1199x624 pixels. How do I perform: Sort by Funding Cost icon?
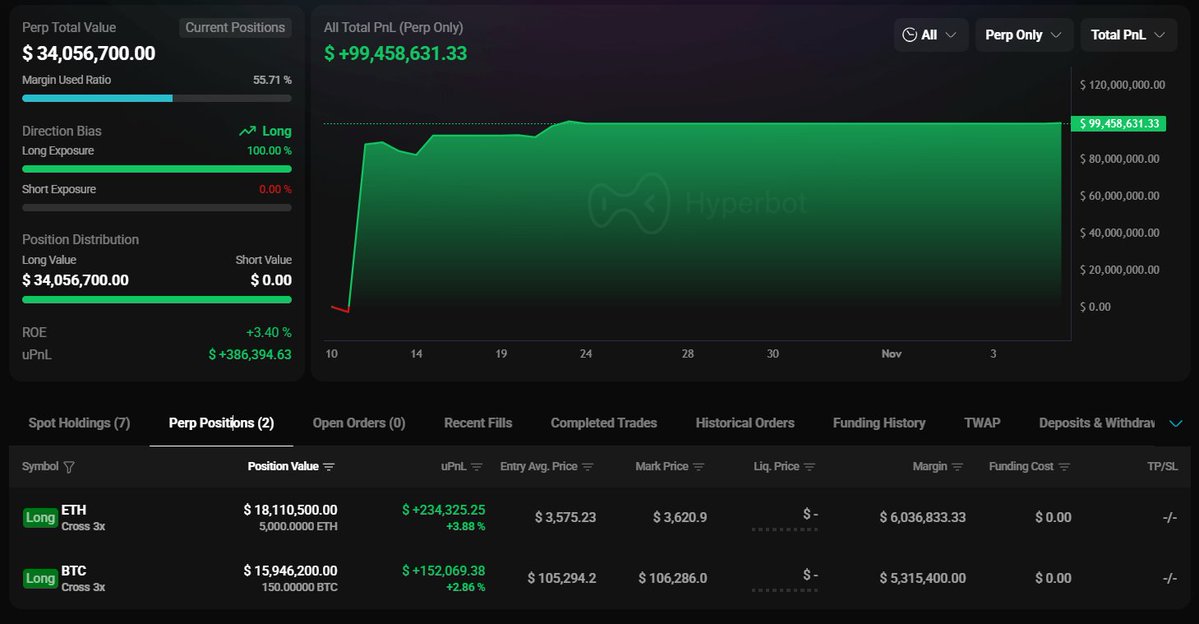(1064, 467)
